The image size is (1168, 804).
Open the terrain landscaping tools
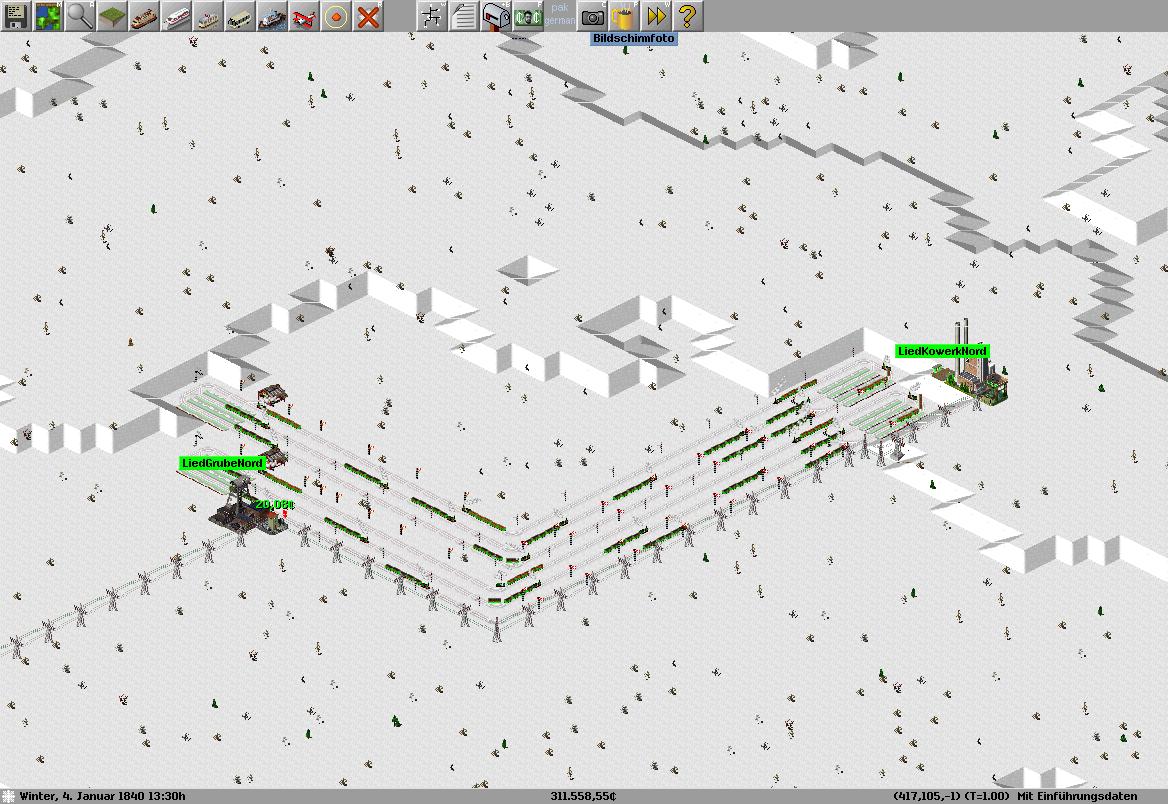(112, 16)
